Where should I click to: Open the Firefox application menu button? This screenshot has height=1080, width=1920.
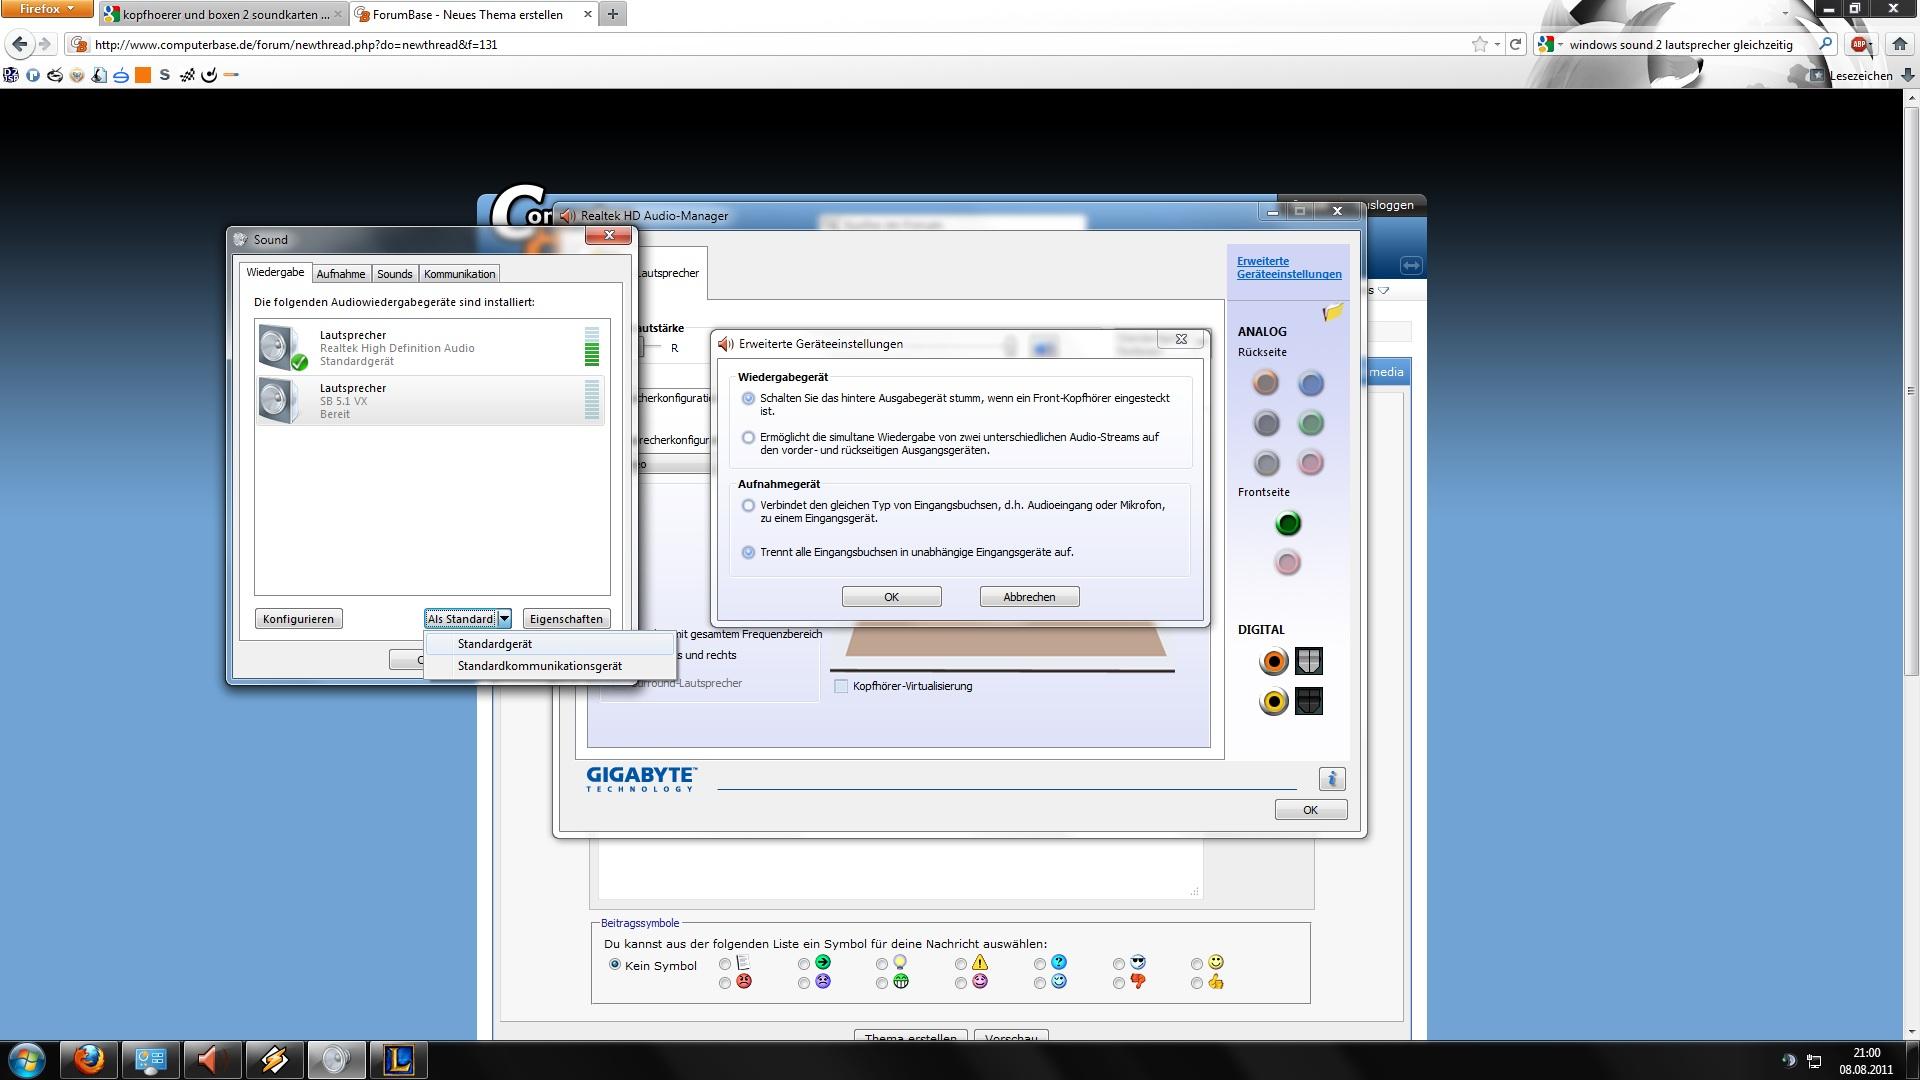click(x=46, y=9)
